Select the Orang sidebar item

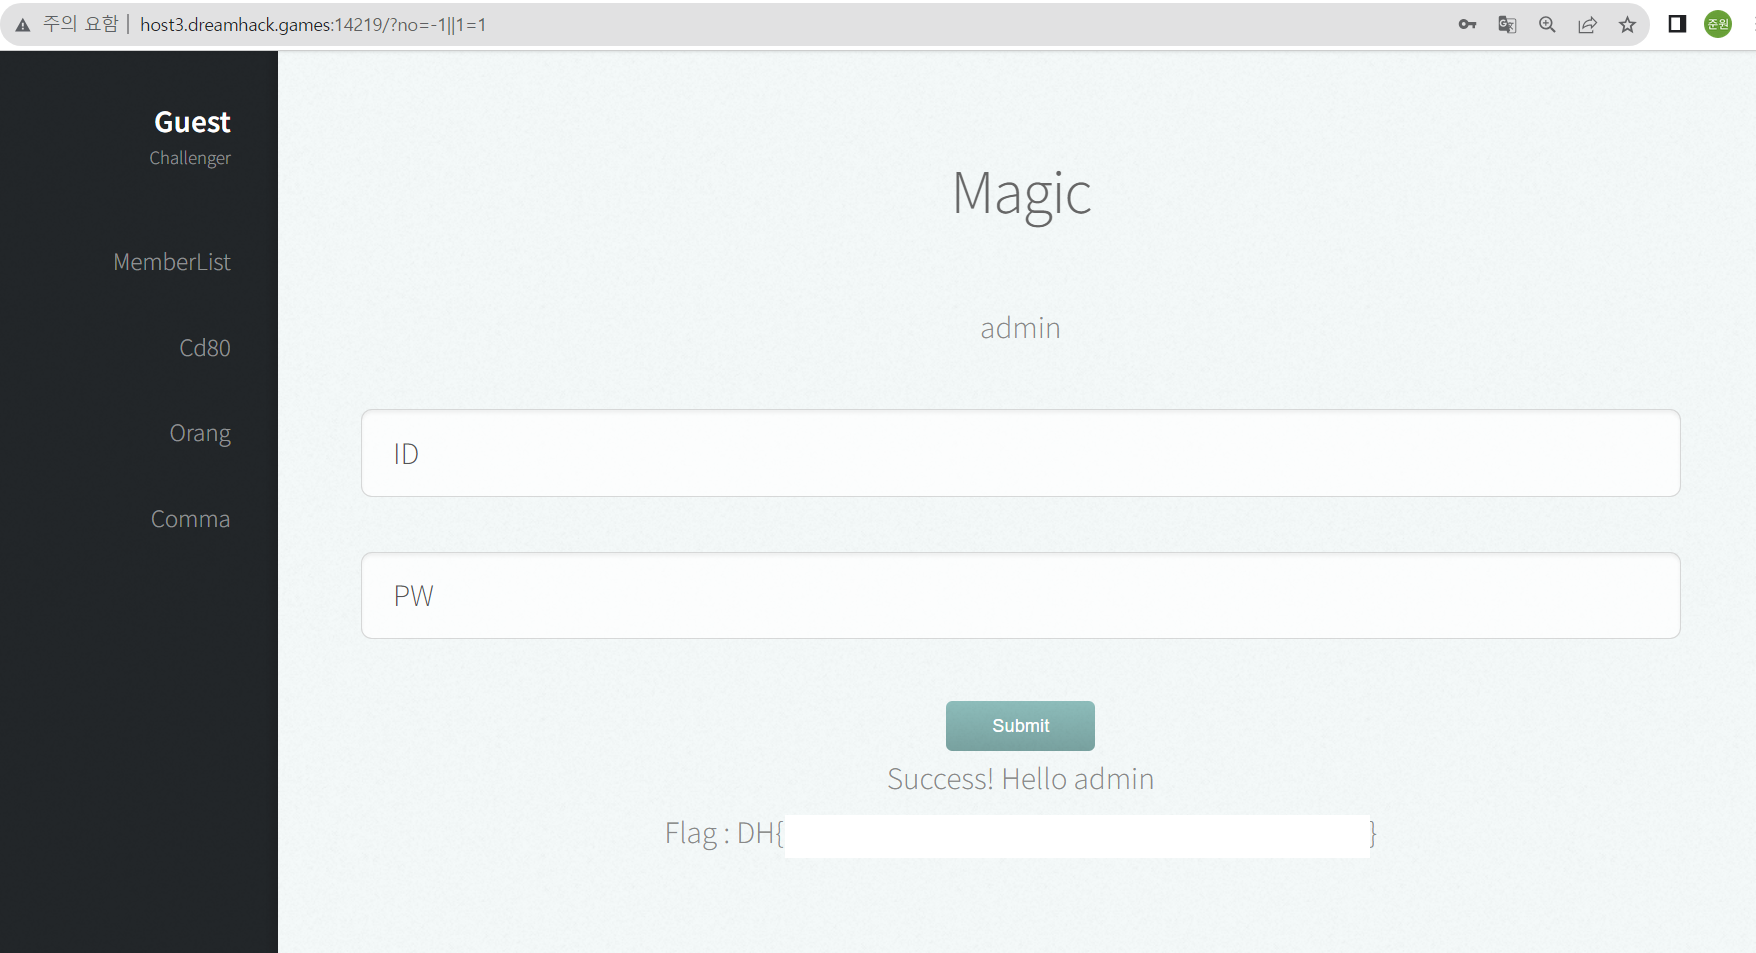click(x=200, y=434)
